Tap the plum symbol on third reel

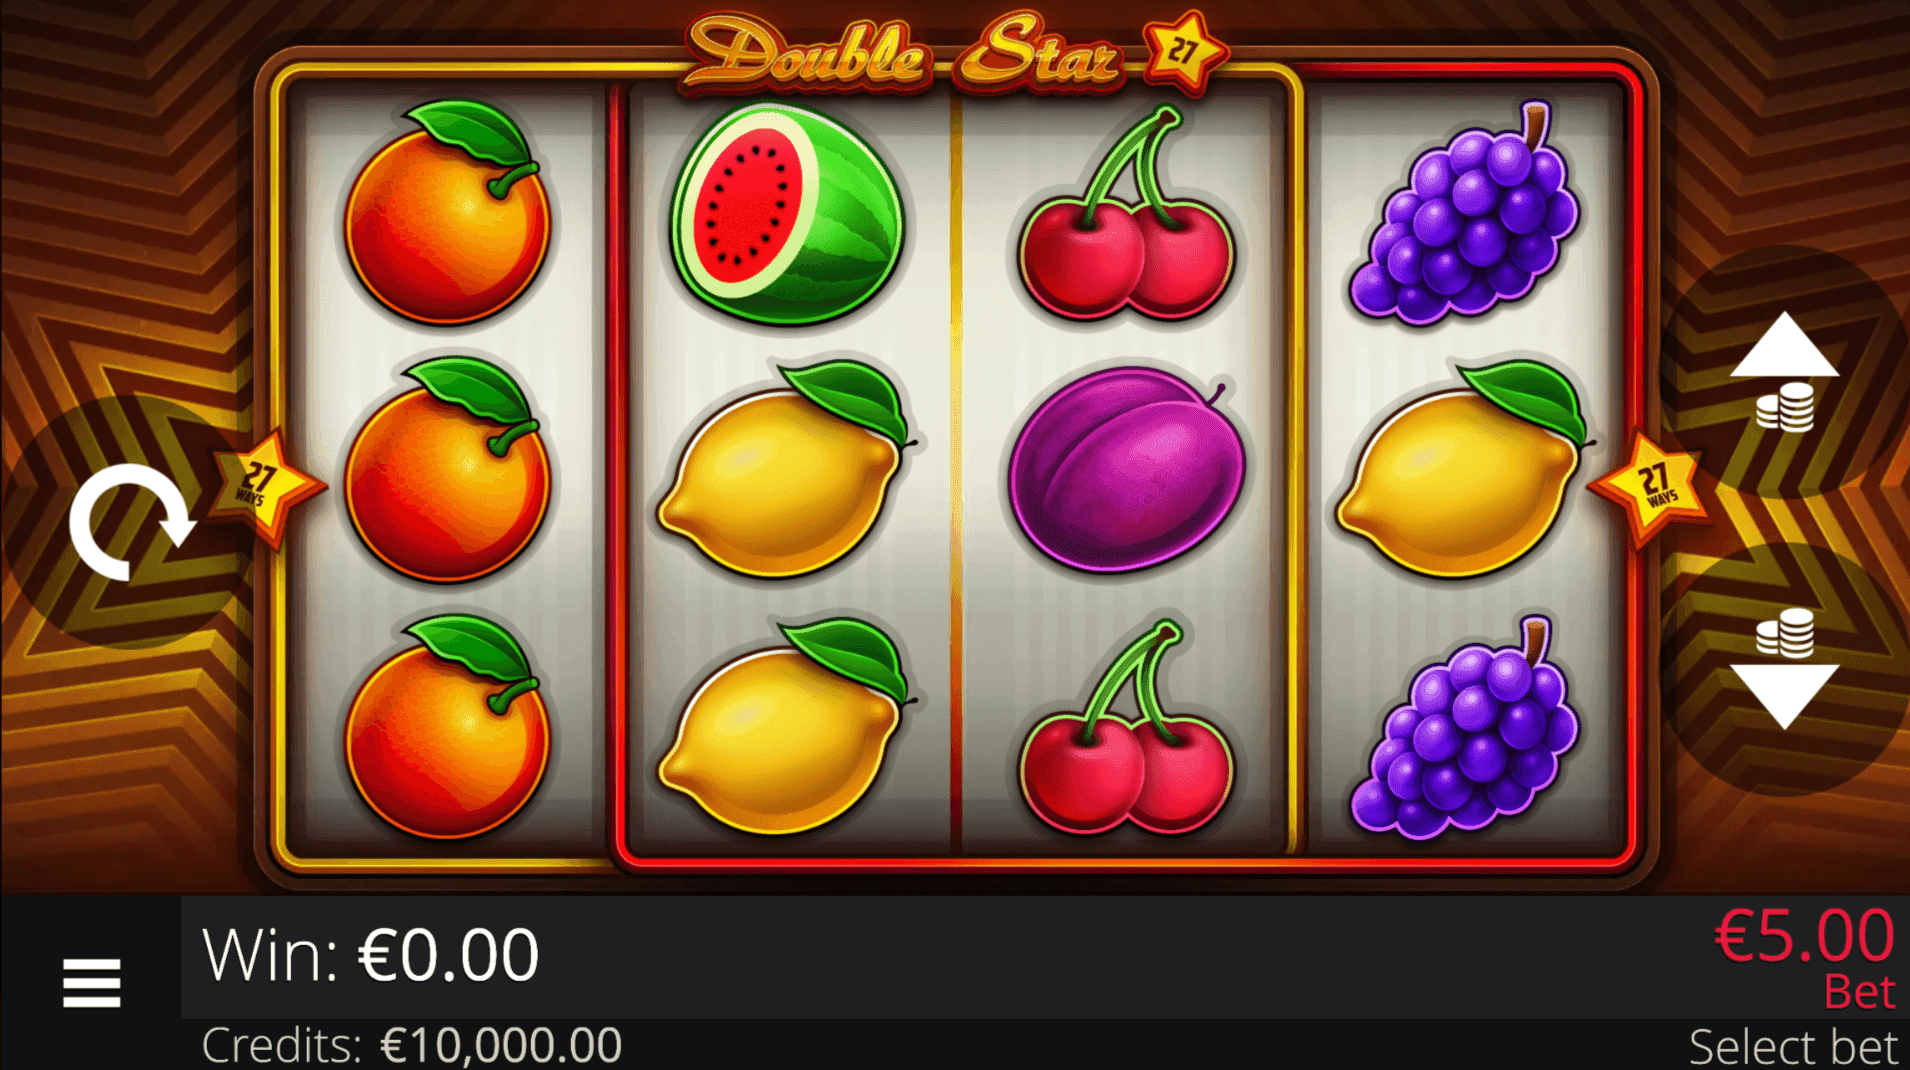pos(1127,469)
